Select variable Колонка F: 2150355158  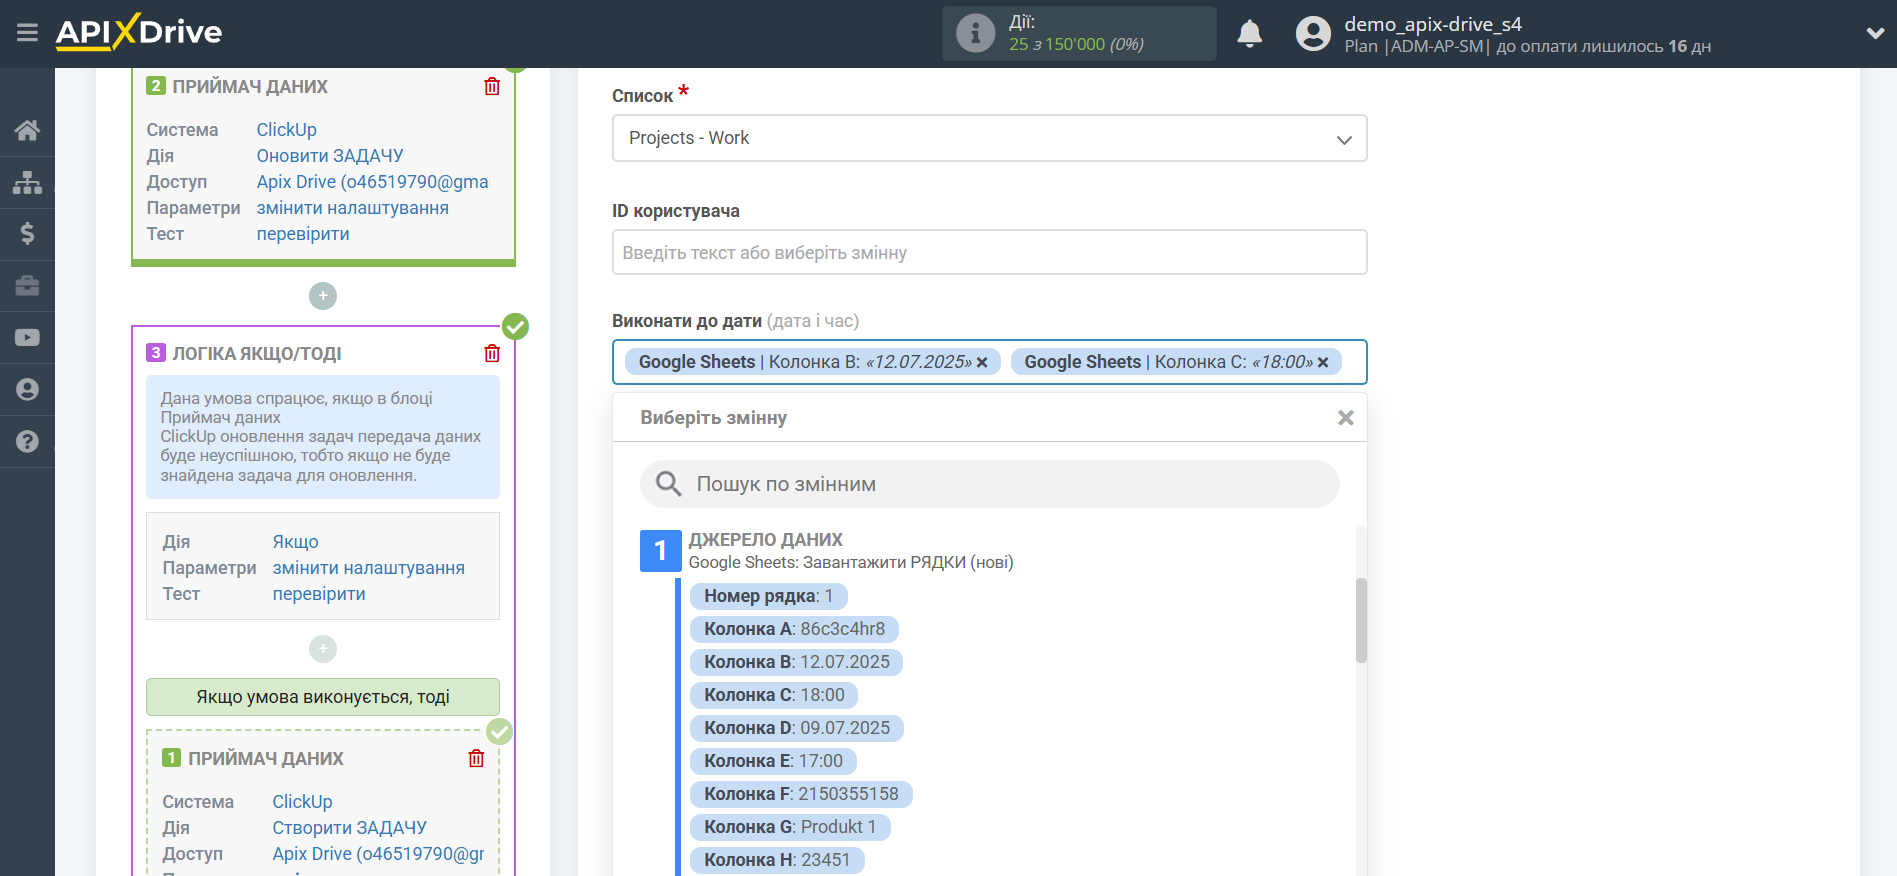coord(801,794)
